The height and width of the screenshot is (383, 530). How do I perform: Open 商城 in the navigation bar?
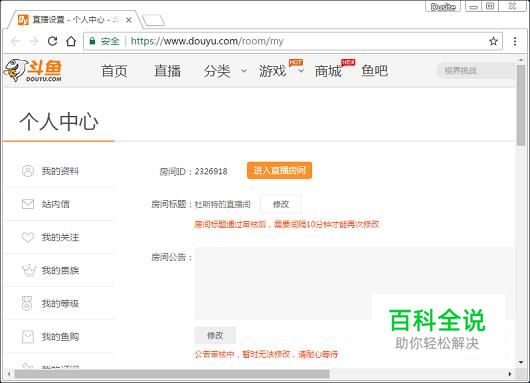point(328,71)
